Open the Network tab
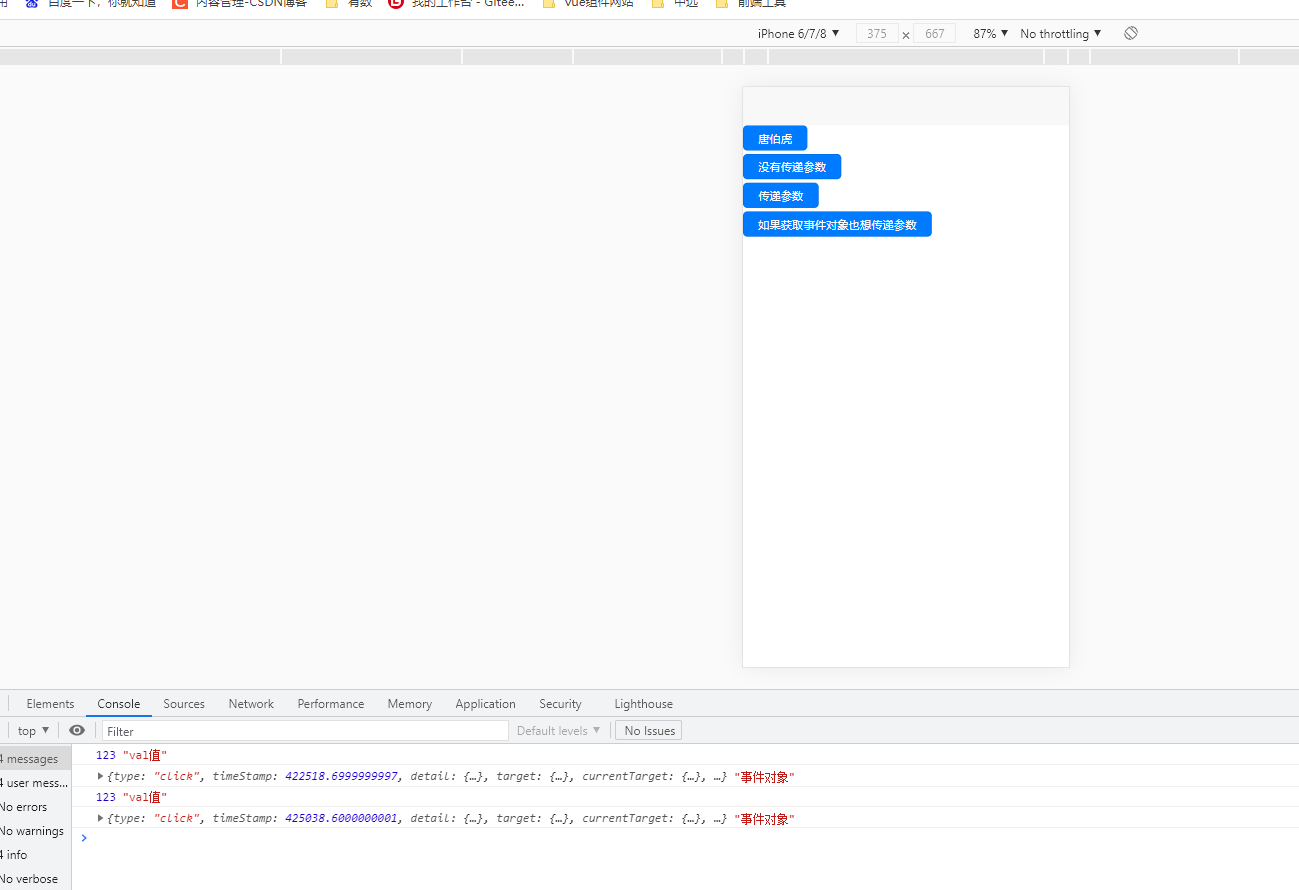Screen dimensions: 1299x890 [251, 704]
